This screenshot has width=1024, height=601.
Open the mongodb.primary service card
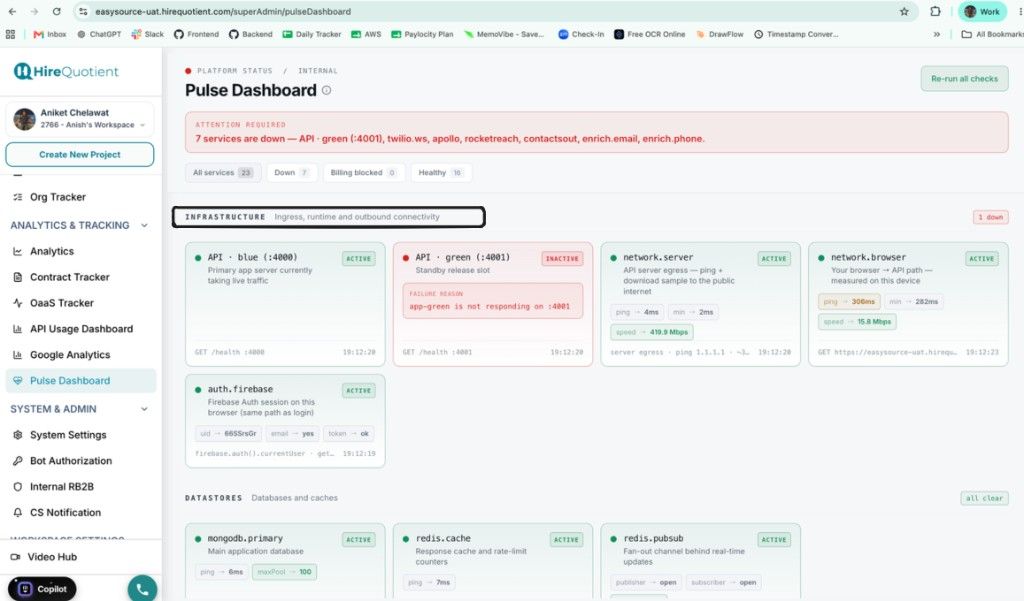click(285, 562)
